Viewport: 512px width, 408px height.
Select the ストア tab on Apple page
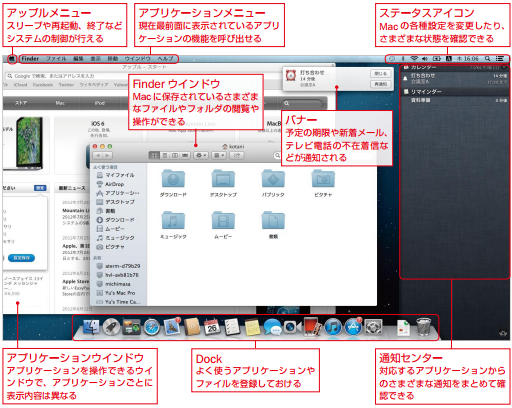tap(21, 103)
